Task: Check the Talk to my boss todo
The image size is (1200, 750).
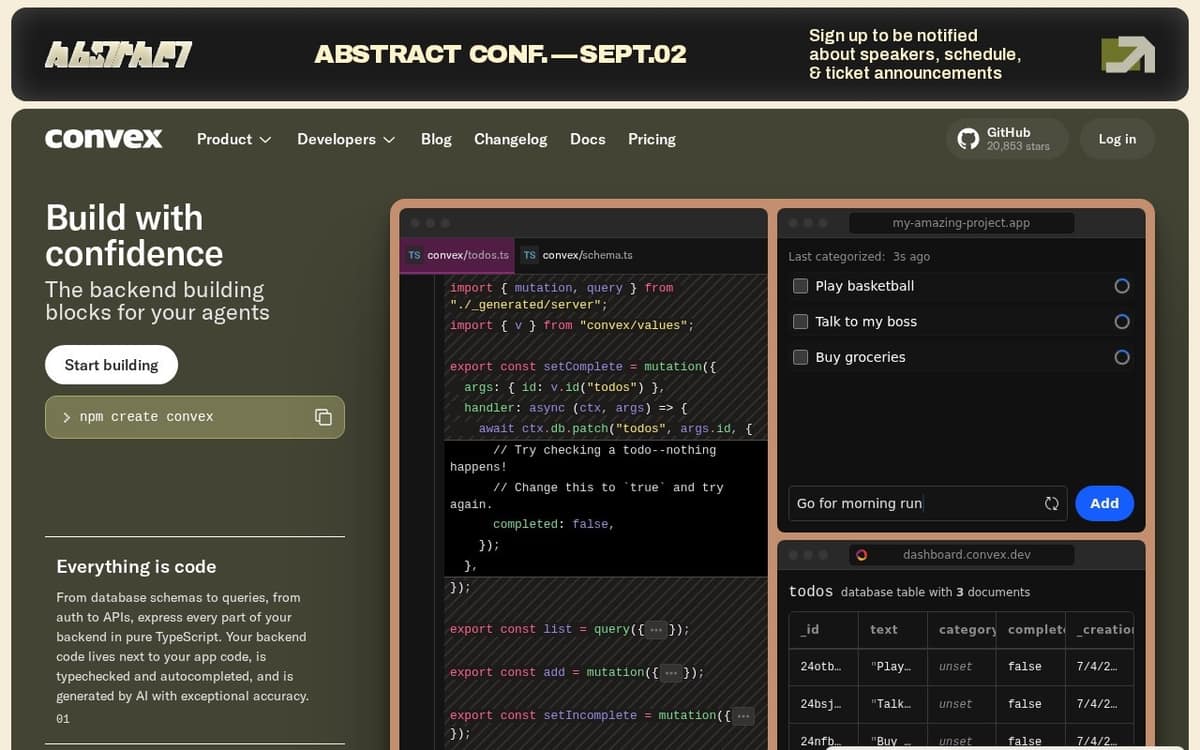Action: click(800, 322)
